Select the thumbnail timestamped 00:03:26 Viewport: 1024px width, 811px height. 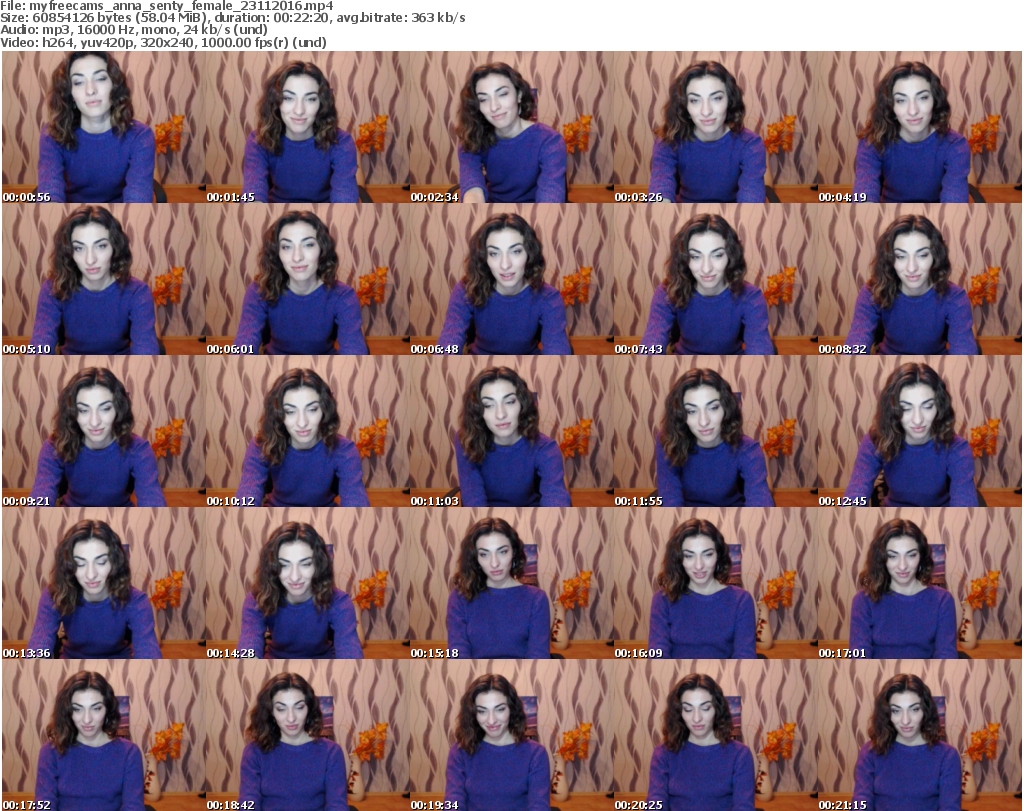pos(715,127)
